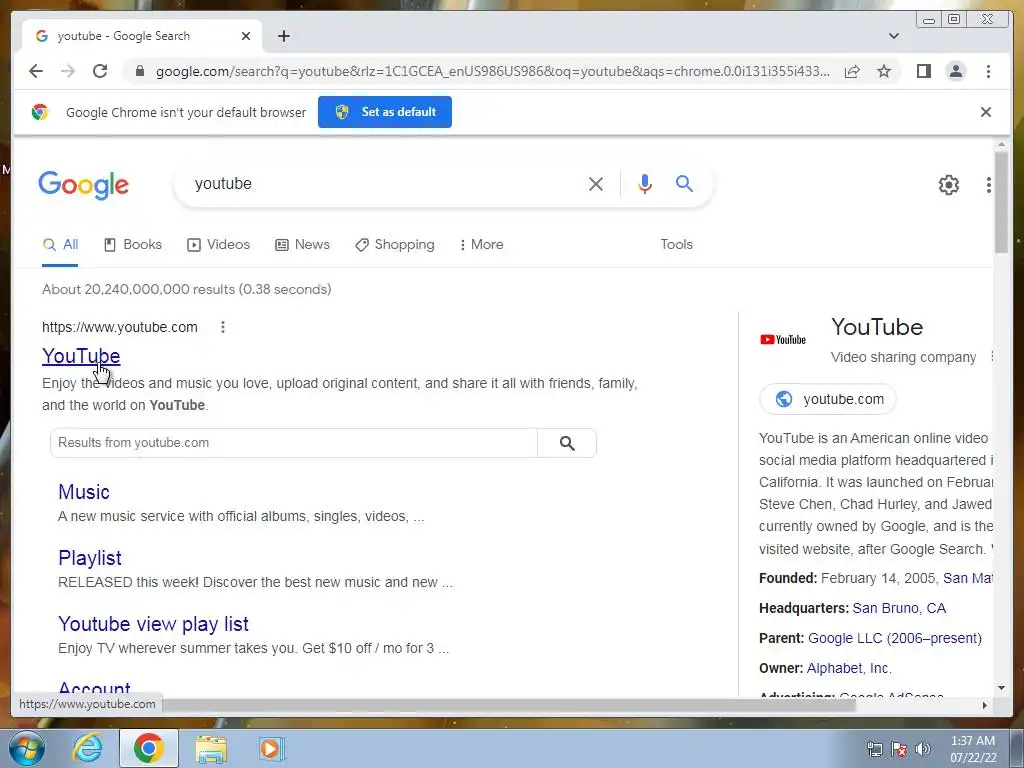Click into the Google search field
Viewport: 1024px width, 768px height.
(x=385, y=184)
